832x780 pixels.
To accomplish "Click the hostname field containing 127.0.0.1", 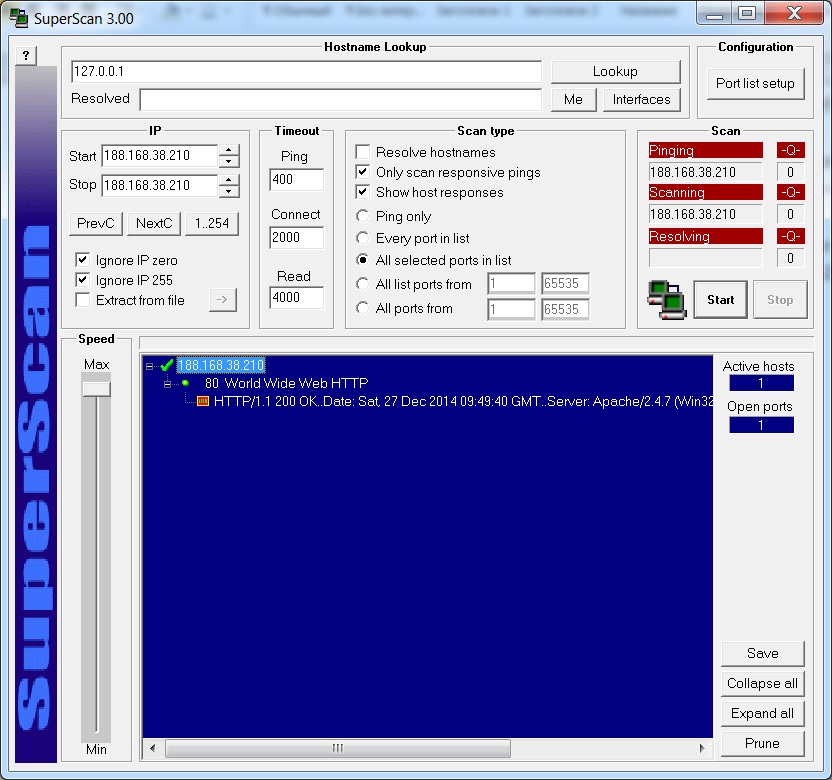I will (x=306, y=72).
